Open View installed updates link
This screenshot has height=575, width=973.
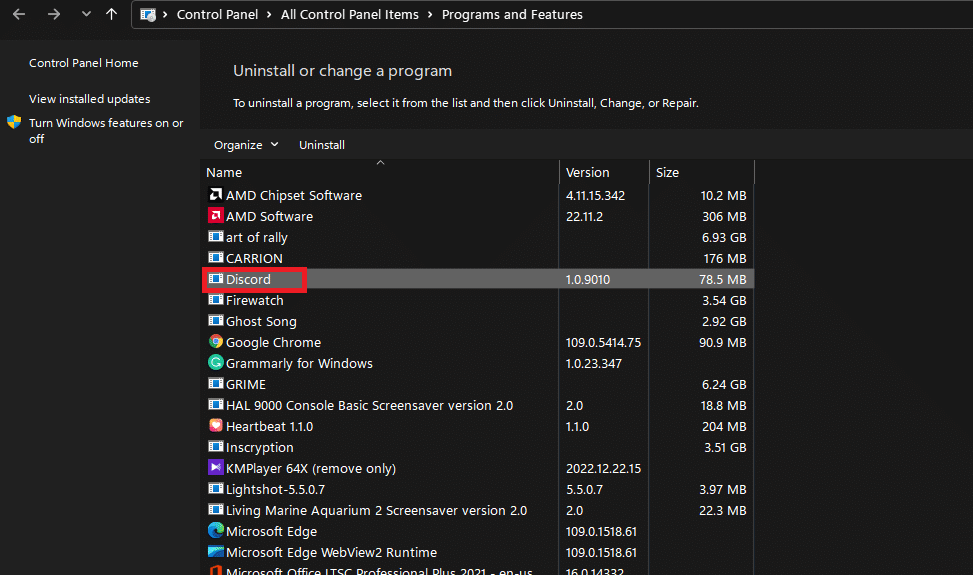pos(89,99)
